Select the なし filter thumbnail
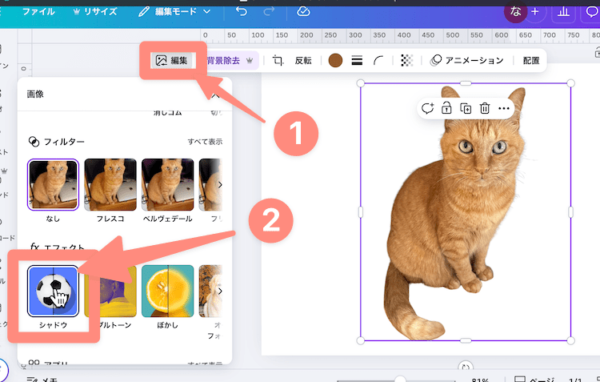This screenshot has width=600, height=382. pyautogui.click(x=53, y=184)
